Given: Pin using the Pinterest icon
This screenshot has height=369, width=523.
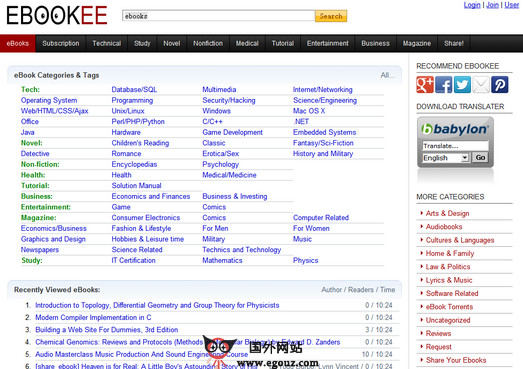Looking at the screenshot, I should tap(500, 84).
